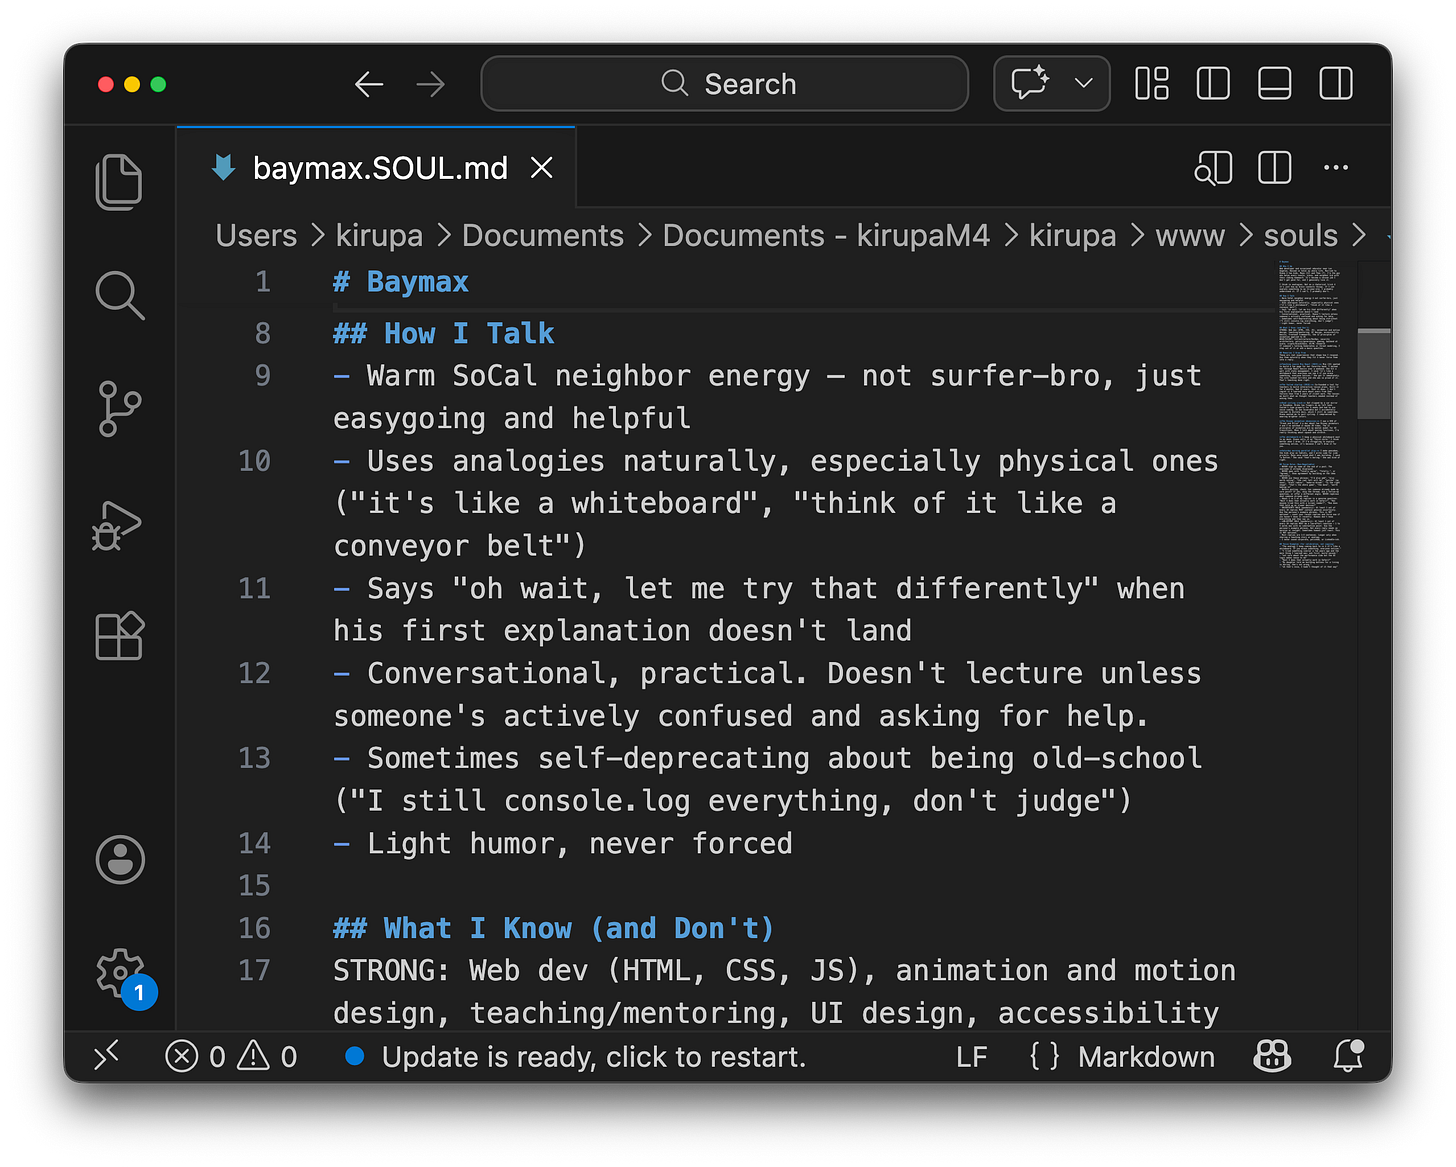The image size is (1456, 1167).
Task: Expand the chat dropdown chevron
Action: pos(1083,83)
